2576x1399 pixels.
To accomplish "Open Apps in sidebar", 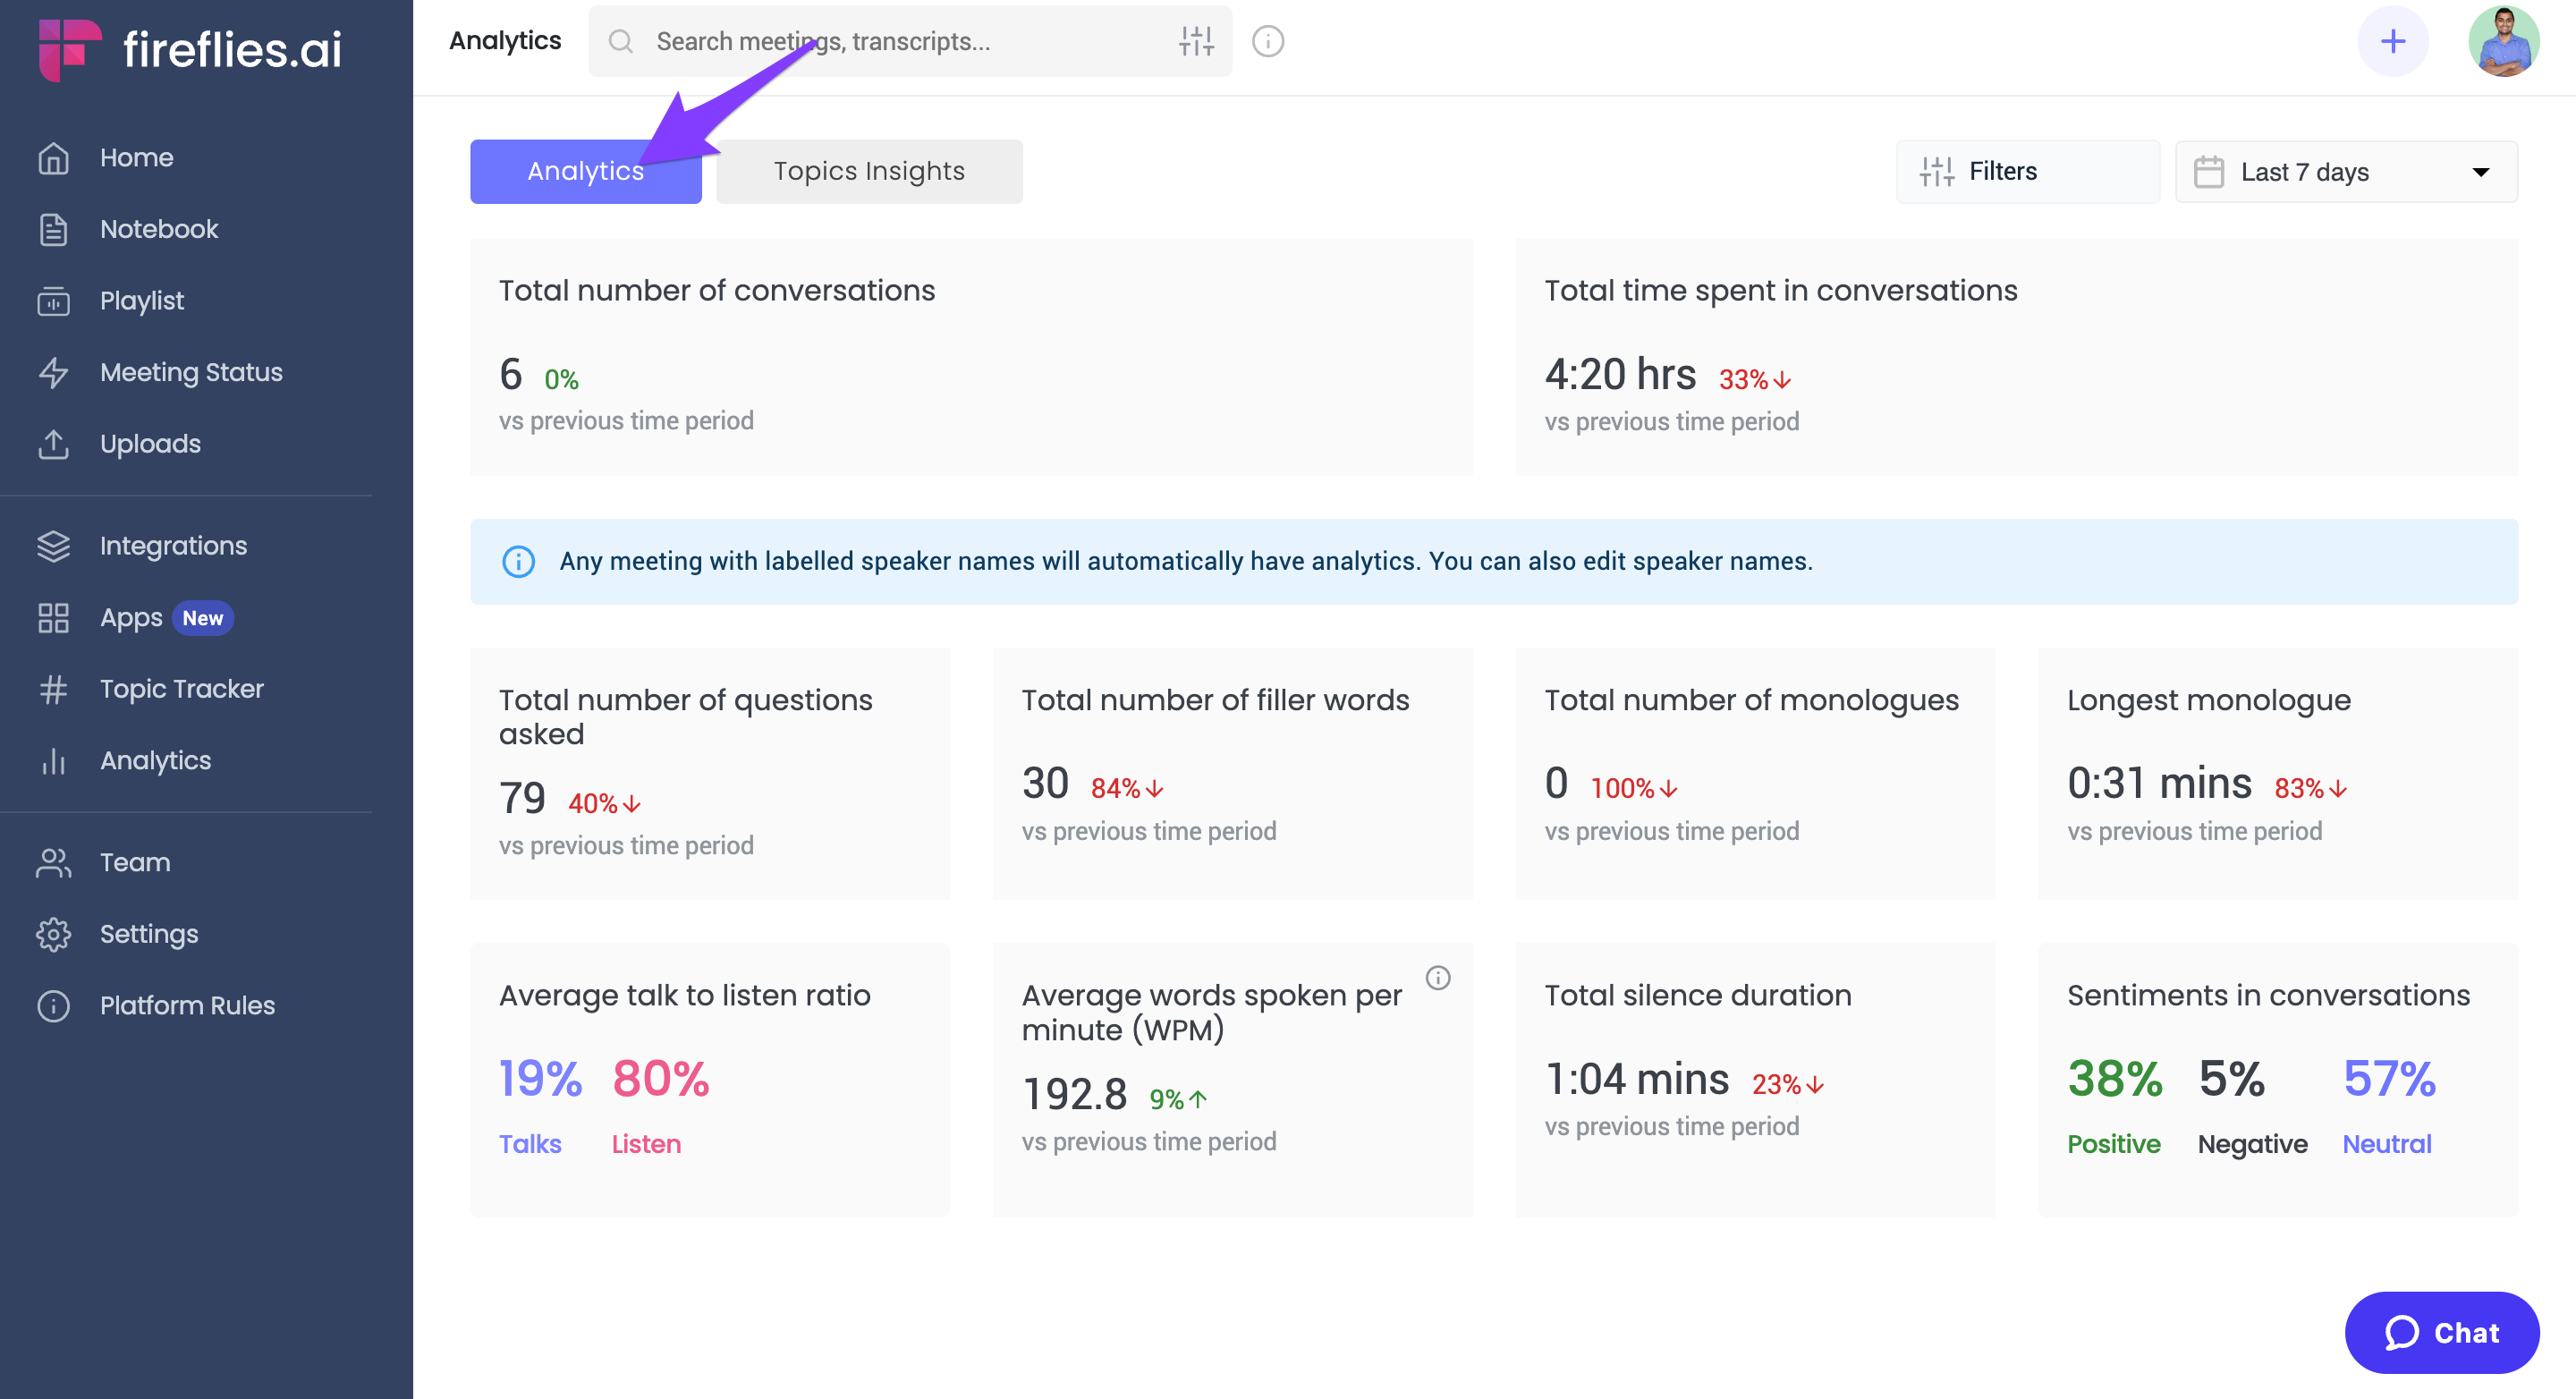I will pos(131,618).
